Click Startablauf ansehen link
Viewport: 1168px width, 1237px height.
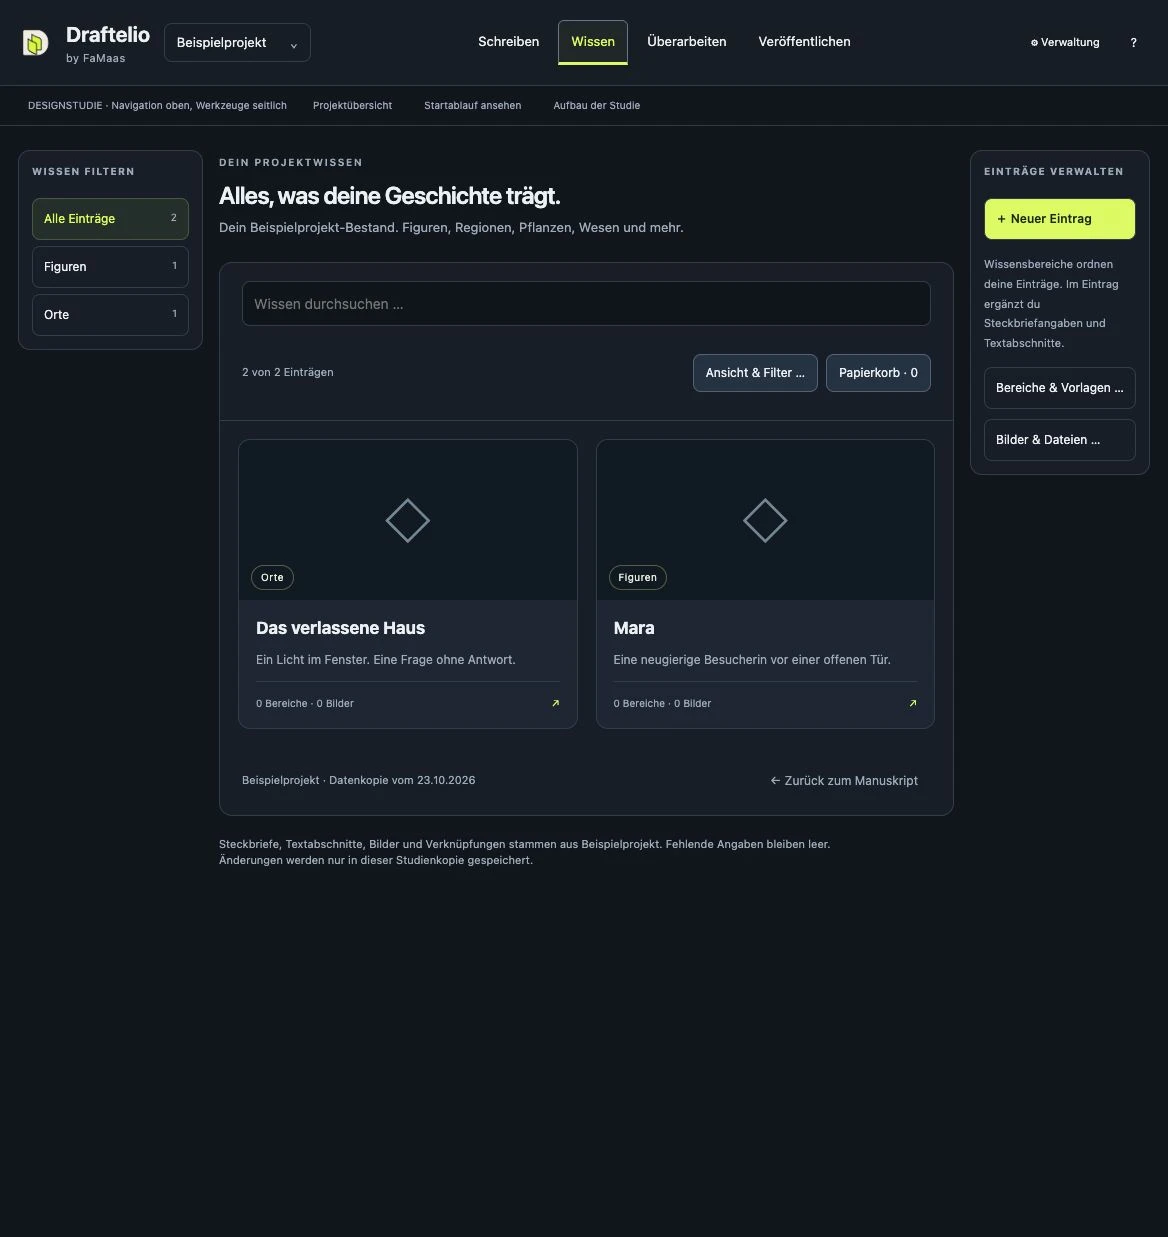click(x=473, y=105)
